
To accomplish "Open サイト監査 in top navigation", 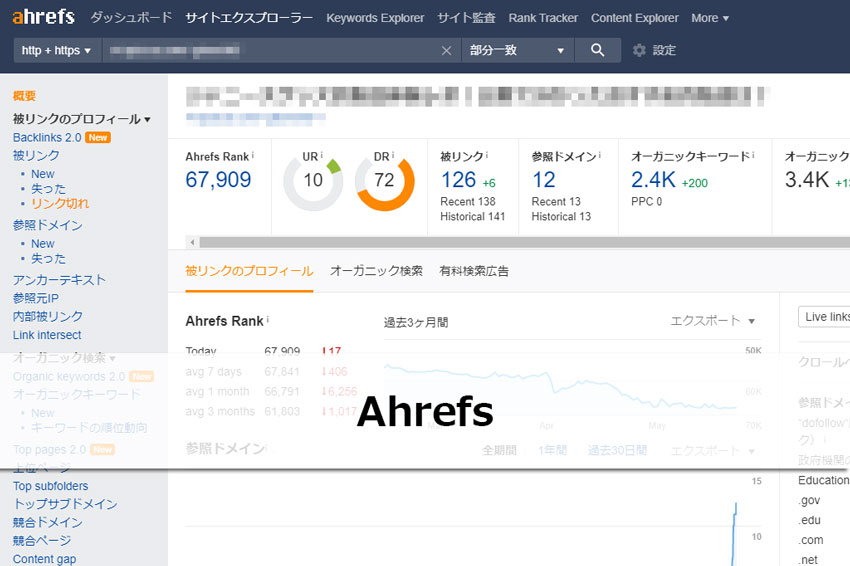I will click(x=466, y=18).
